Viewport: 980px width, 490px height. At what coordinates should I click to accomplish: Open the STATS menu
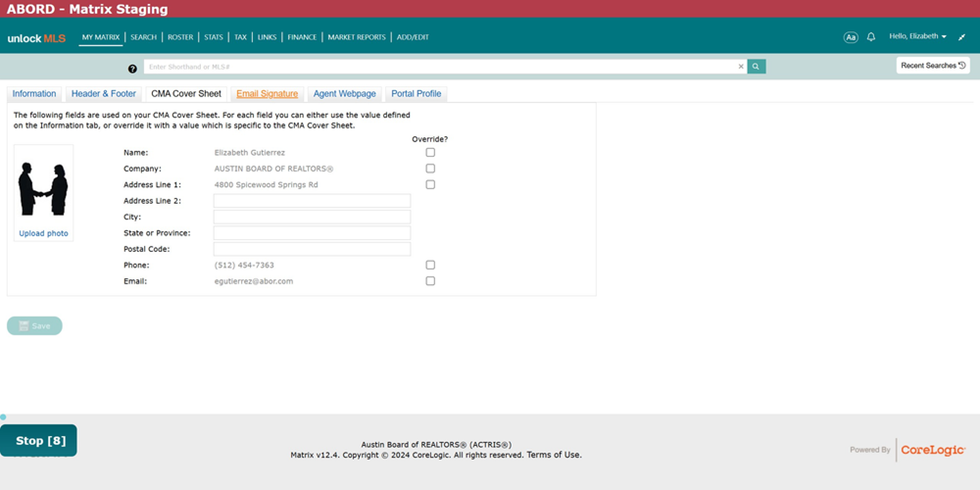tap(213, 38)
